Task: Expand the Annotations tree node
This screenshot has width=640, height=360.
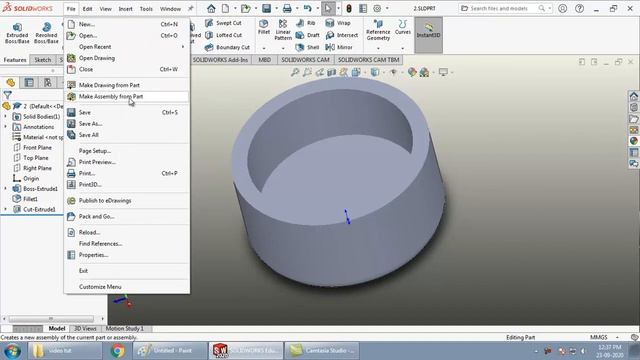Action: click(6, 127)
